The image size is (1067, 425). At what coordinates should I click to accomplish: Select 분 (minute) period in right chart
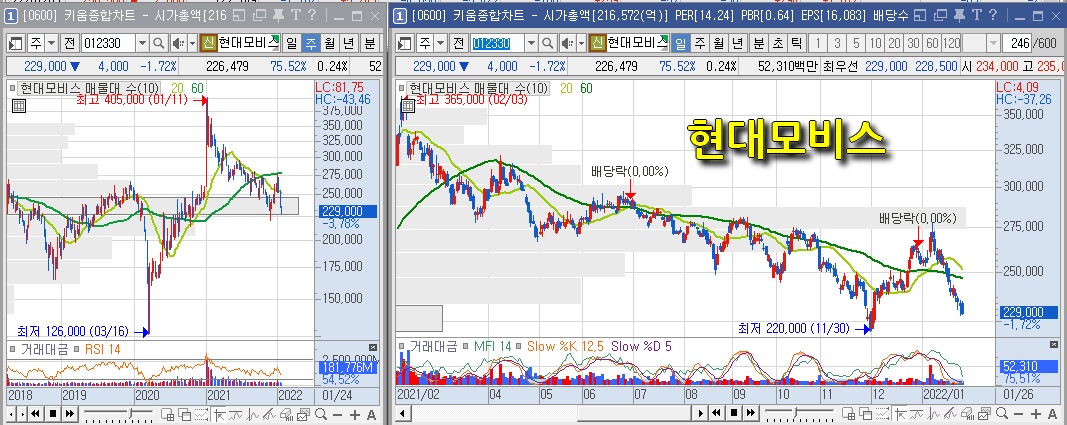click(x=758, y=44)
